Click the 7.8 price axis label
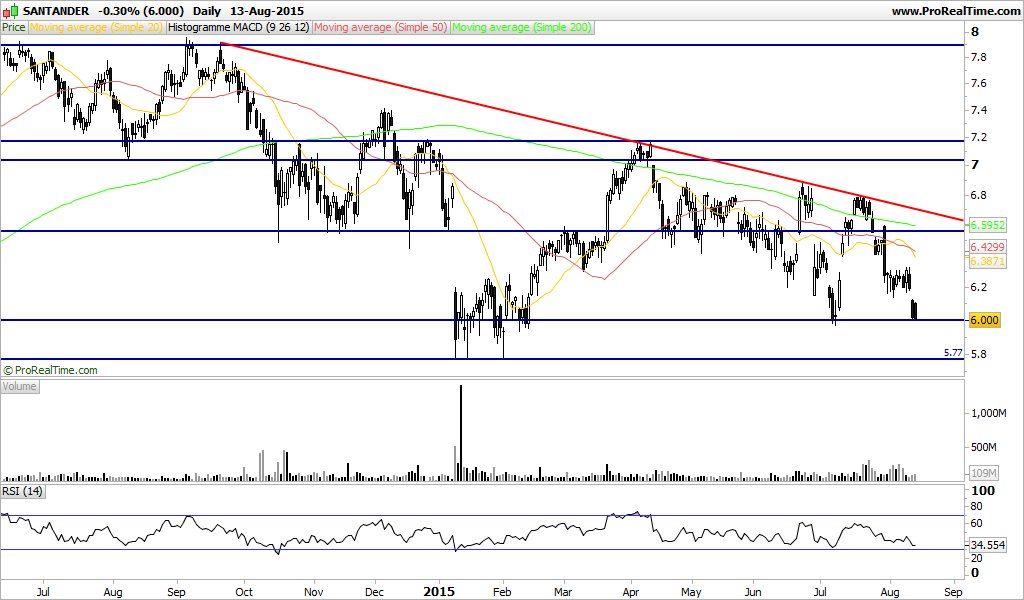This screenshot has height=600, width=1024. click(979, 57)
